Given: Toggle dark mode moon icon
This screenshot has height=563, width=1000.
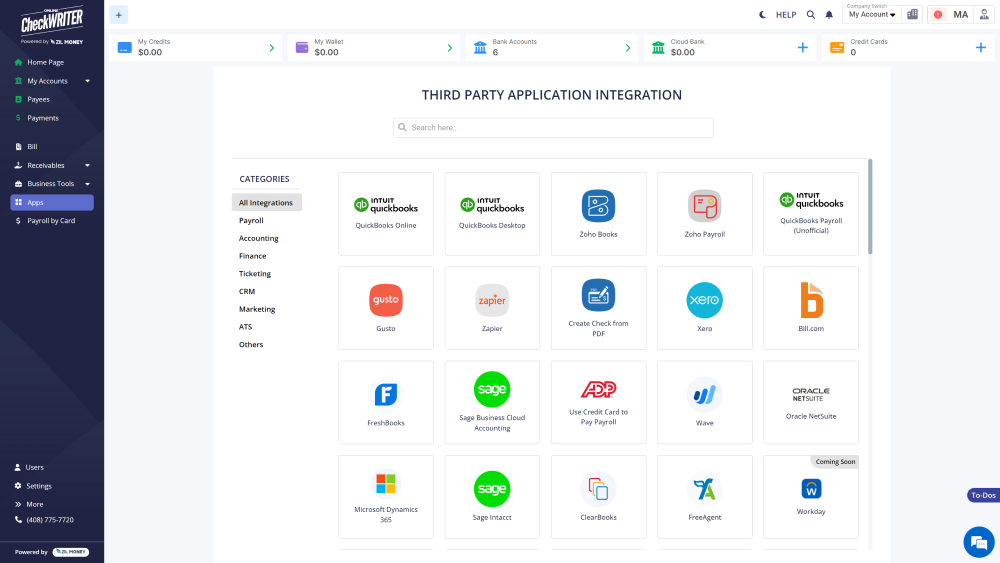Looking at the screenshot, I should (x=762, y=15).
